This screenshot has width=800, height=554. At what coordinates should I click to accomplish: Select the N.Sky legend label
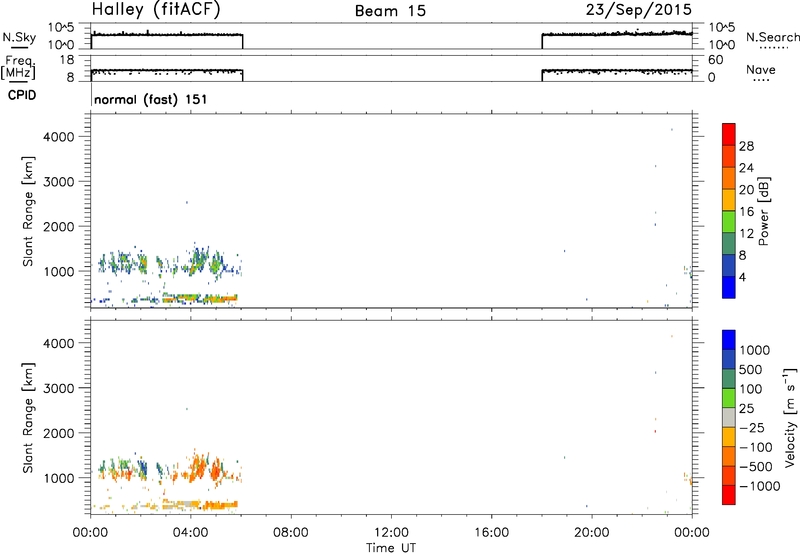point(19,37)
